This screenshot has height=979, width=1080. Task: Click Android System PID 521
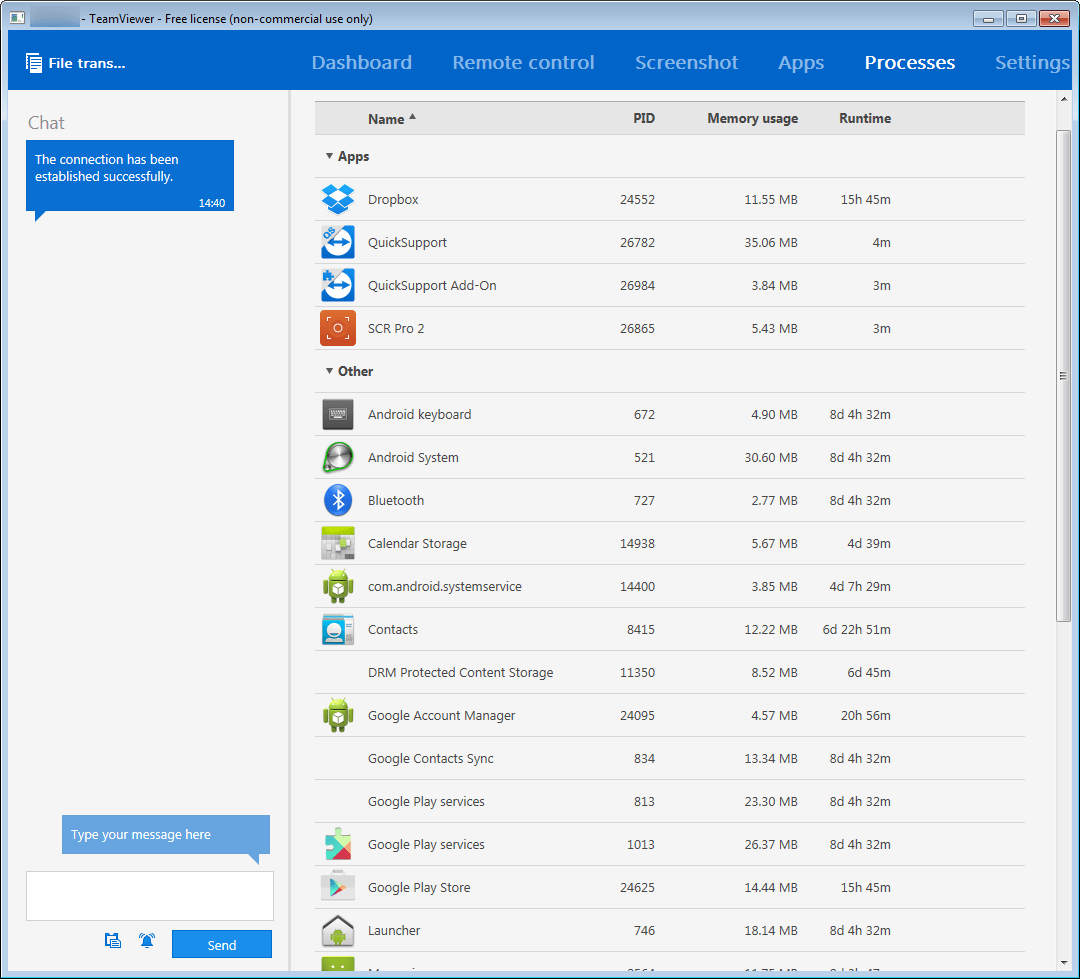(644, 457)
